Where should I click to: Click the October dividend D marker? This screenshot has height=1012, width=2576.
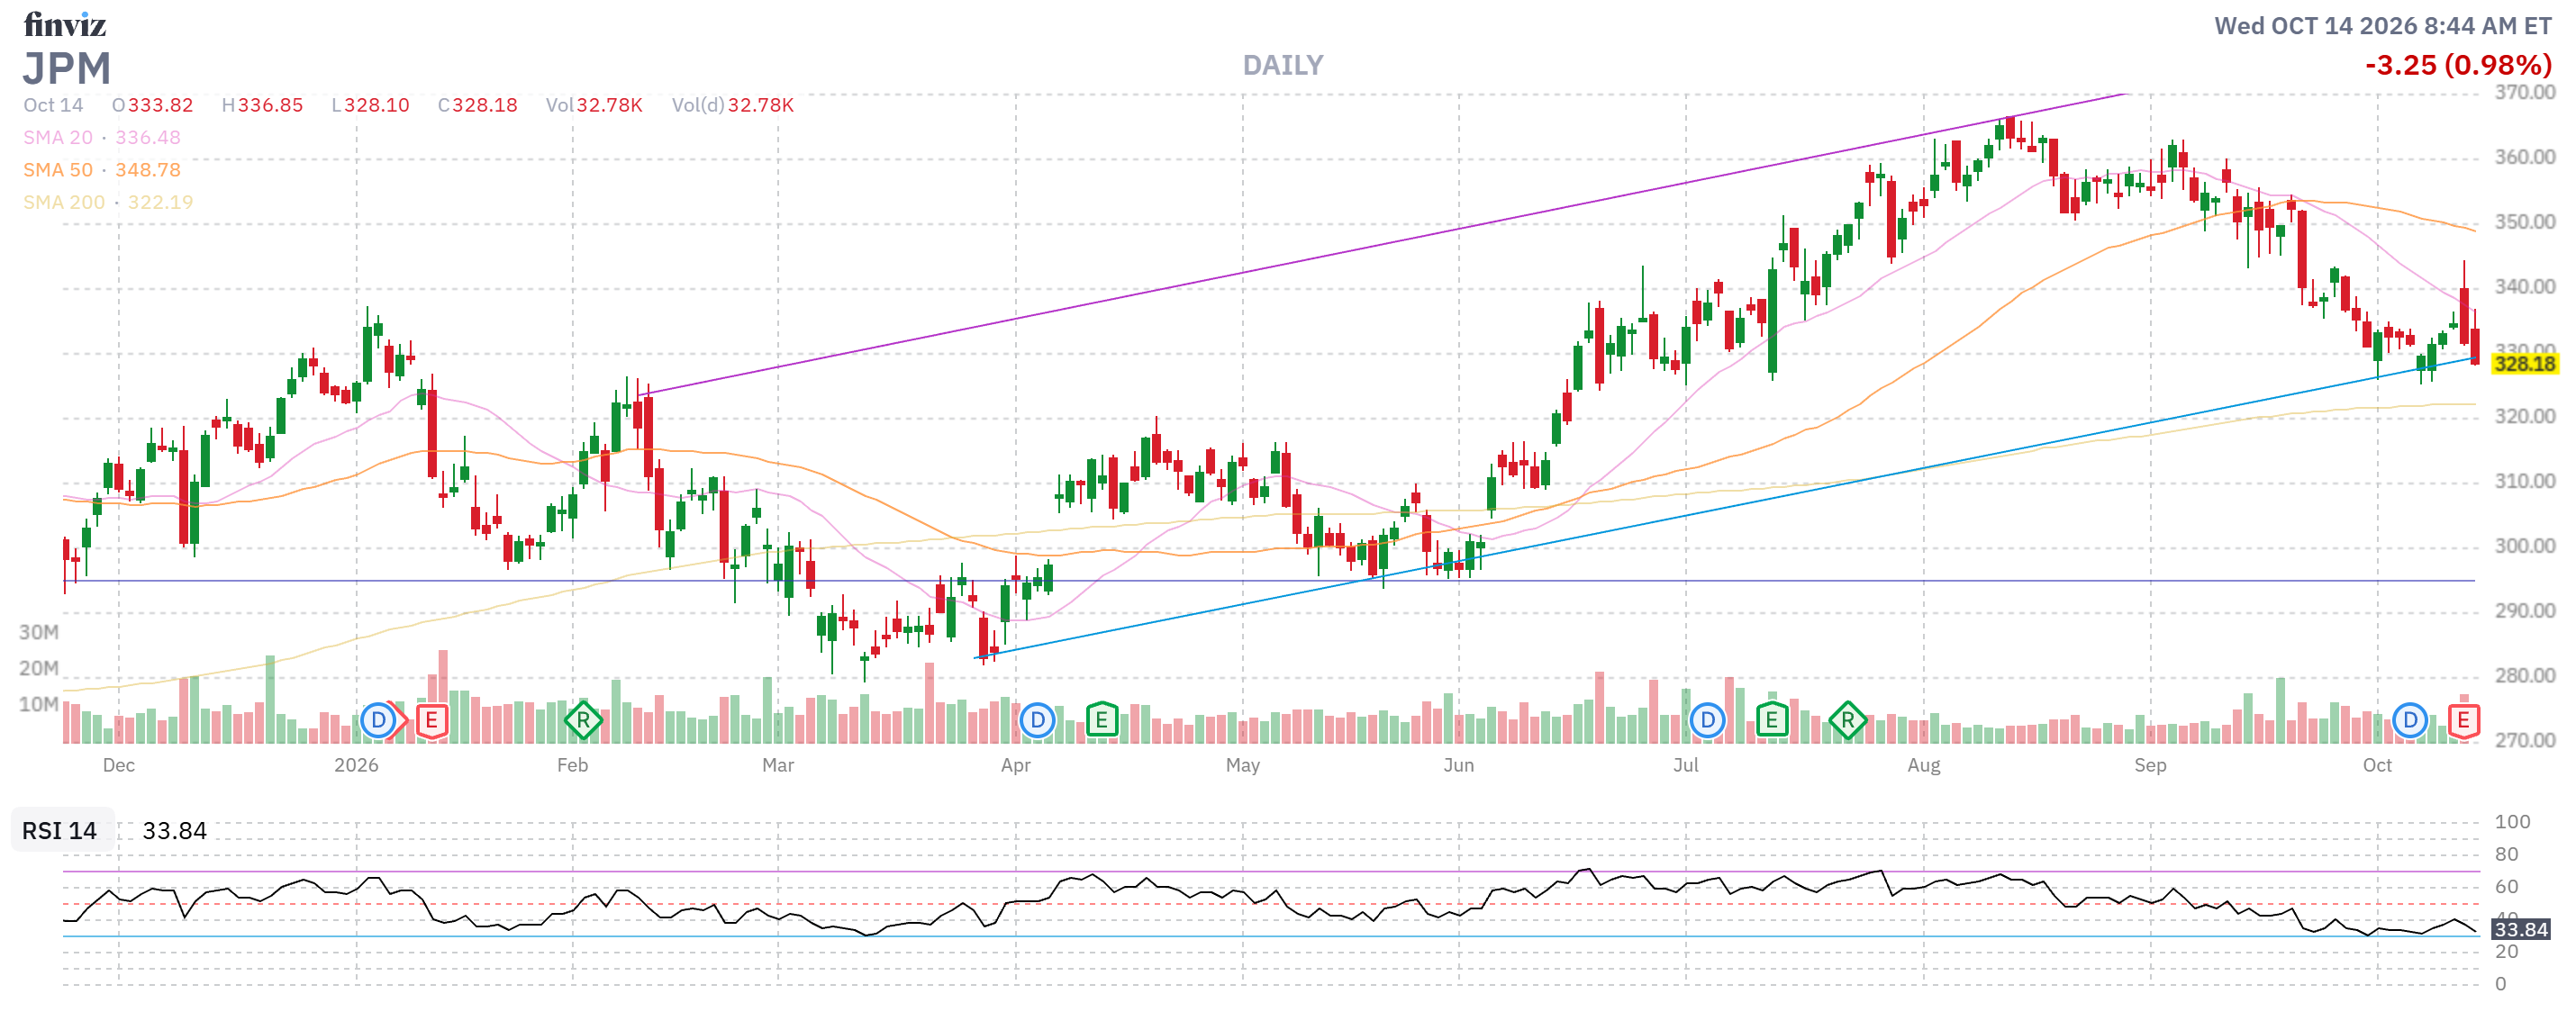pos(2410,720)
